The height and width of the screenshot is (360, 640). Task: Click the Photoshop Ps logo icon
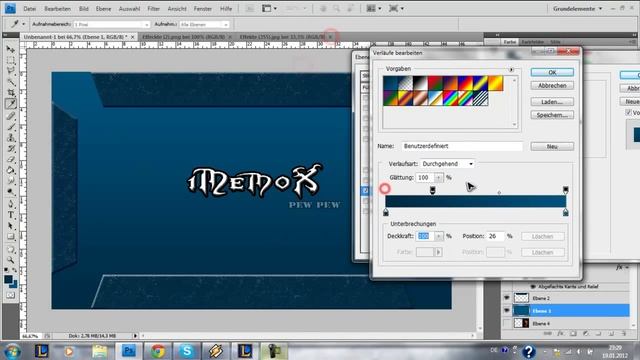[11, 8]
